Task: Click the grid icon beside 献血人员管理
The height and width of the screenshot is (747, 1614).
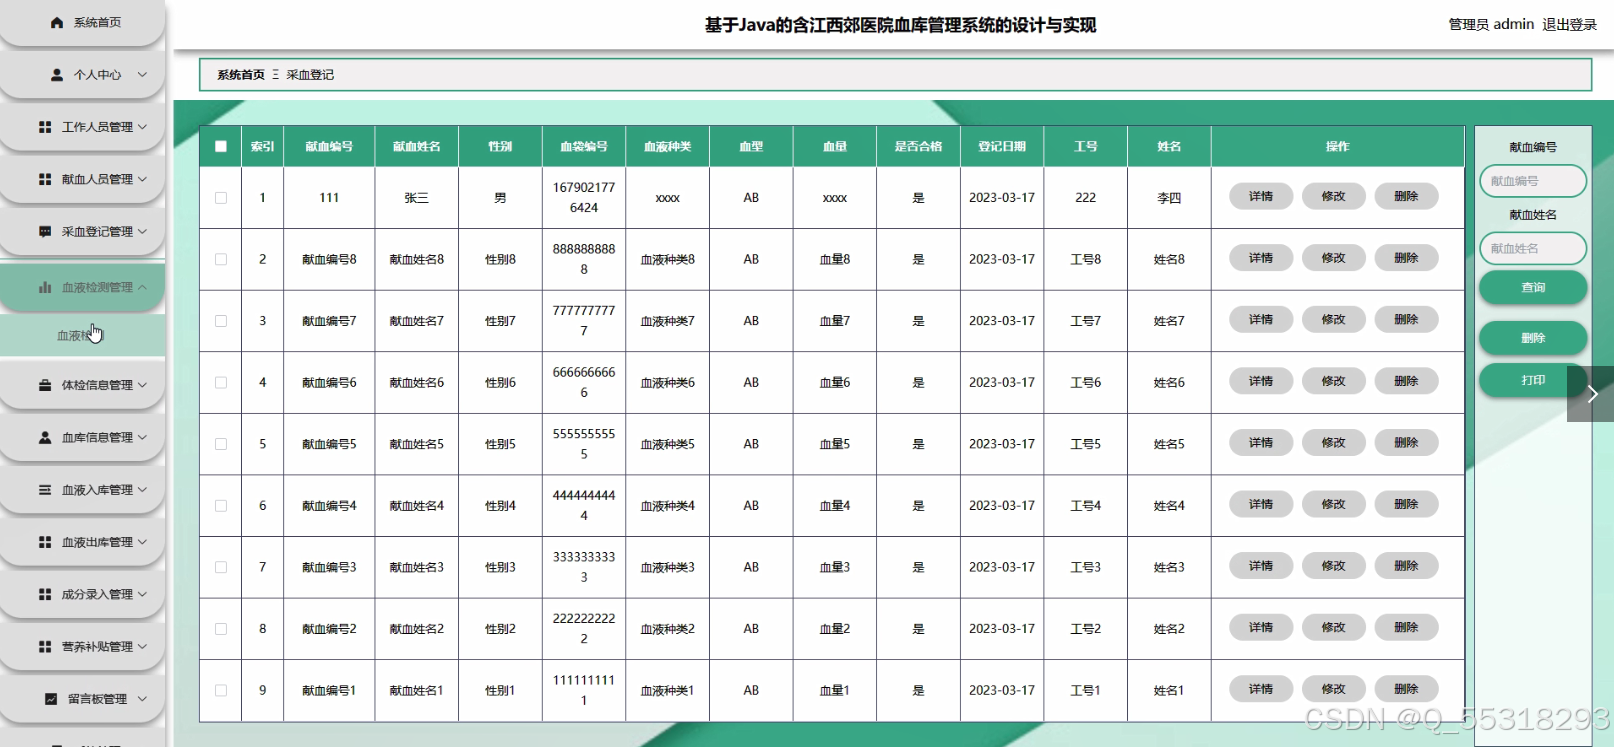Action: click(x=45, y=179)
